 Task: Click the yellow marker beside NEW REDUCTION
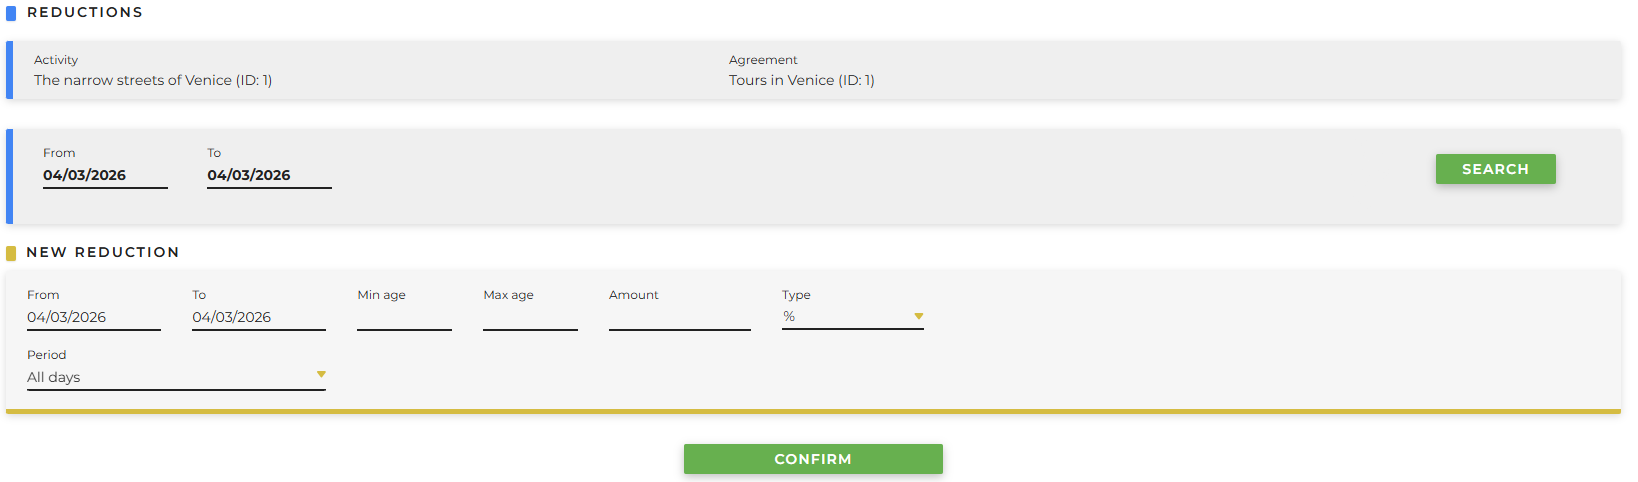(11, 253)
